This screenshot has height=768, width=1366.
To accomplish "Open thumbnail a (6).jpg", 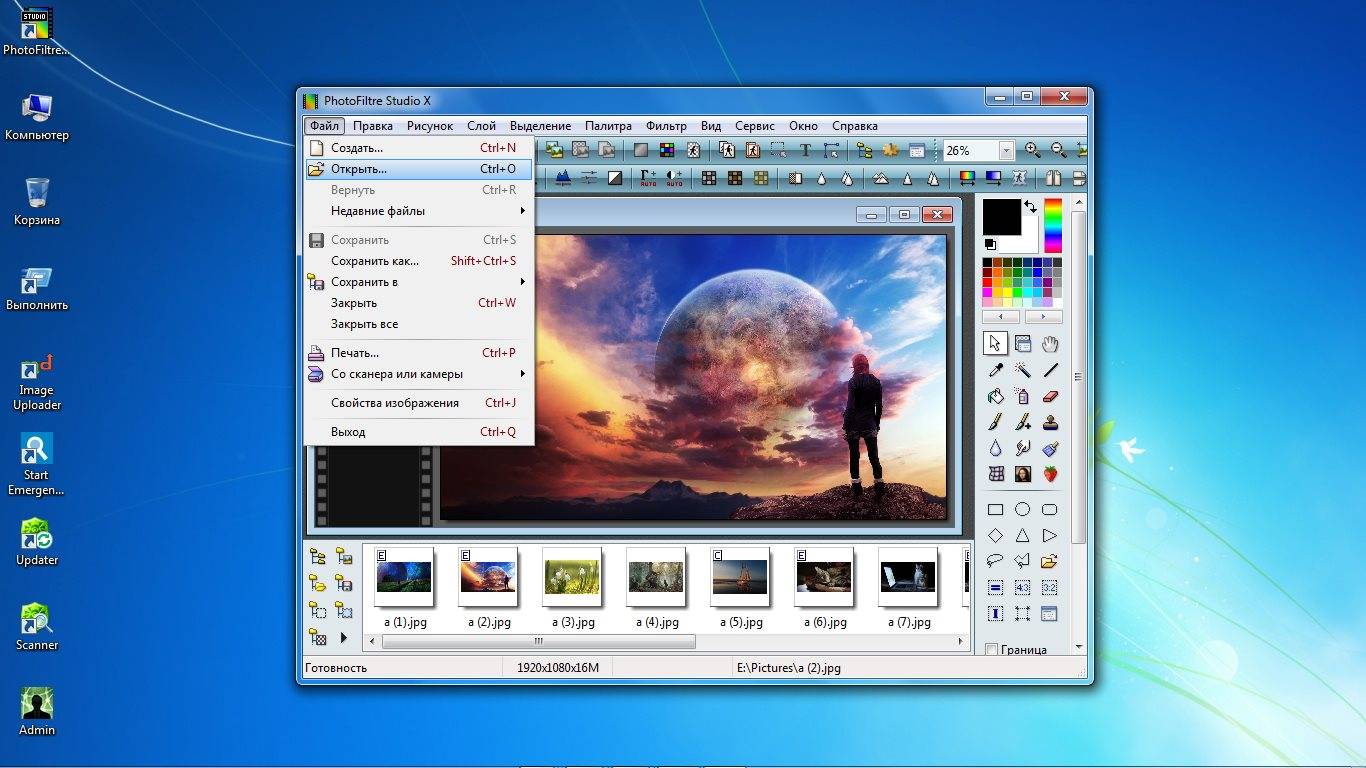I will [824, 577].
